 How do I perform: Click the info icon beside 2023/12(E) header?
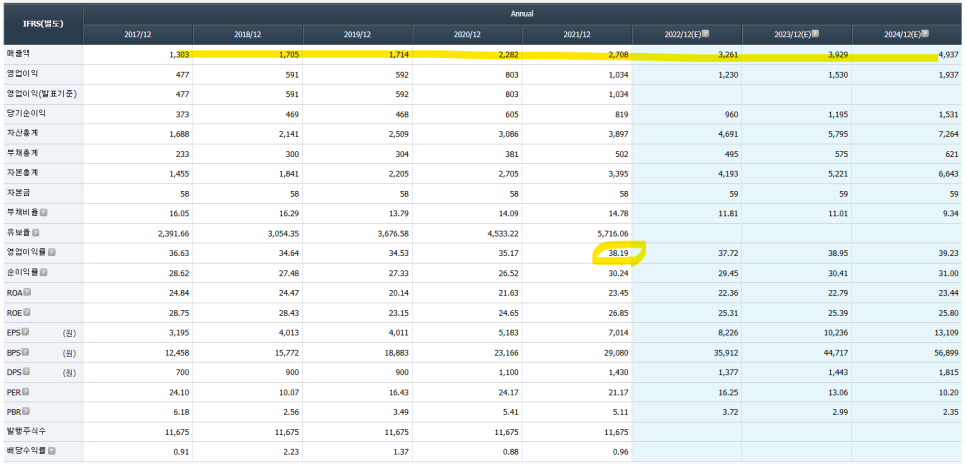point(816,33)
